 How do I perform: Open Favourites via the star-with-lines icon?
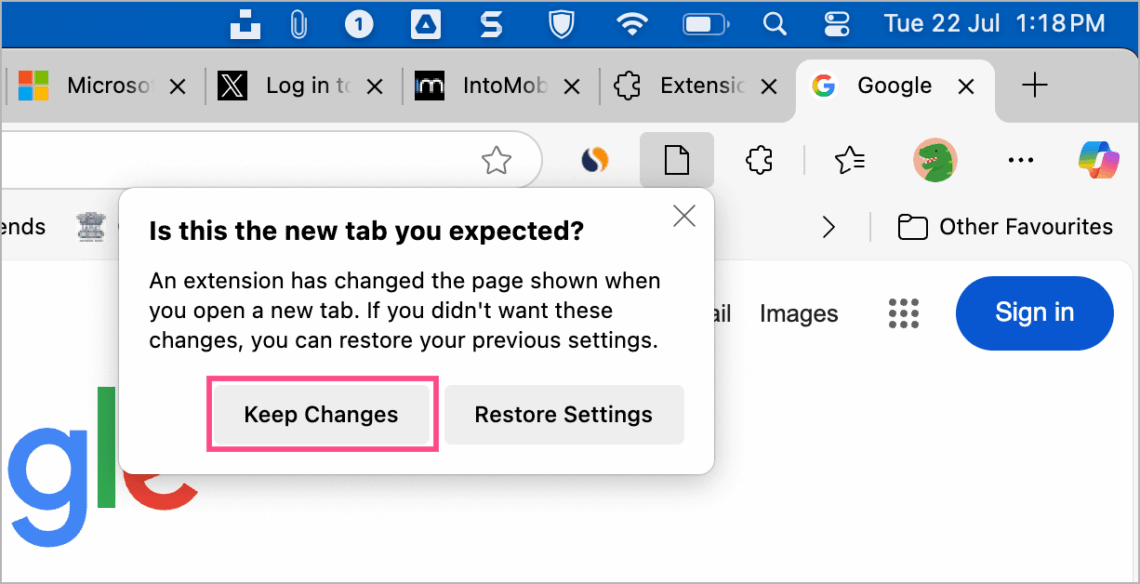point(849,160)
